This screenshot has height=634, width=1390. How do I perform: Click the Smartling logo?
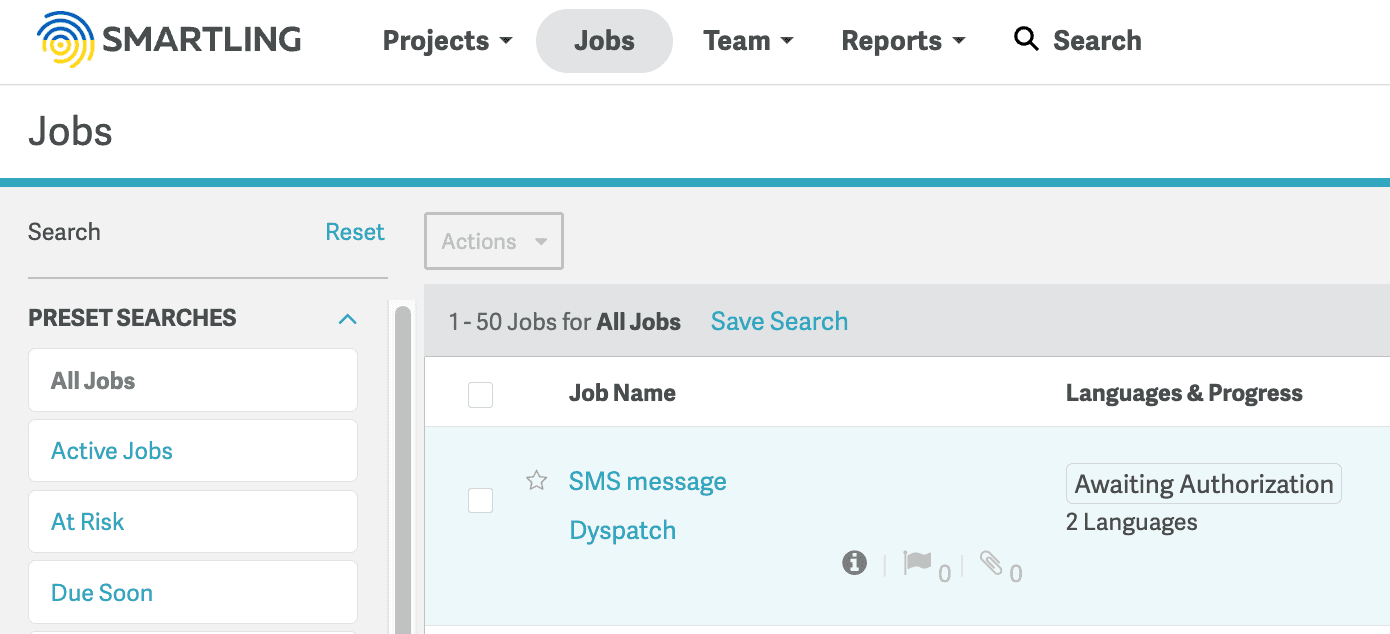(167, 39)
